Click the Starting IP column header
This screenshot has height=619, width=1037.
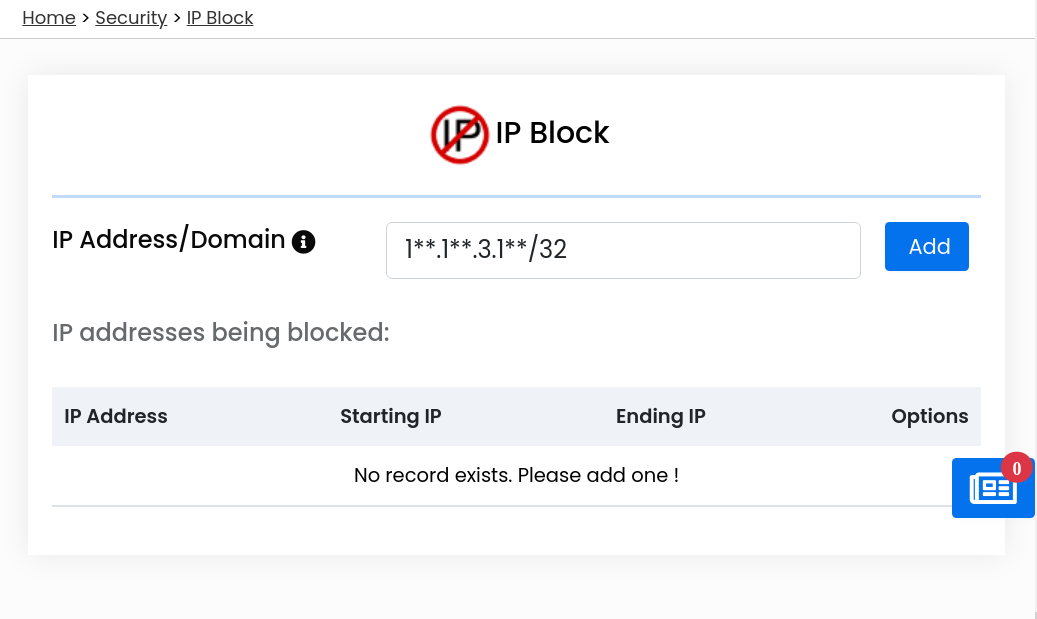click(x=391, y=417)
